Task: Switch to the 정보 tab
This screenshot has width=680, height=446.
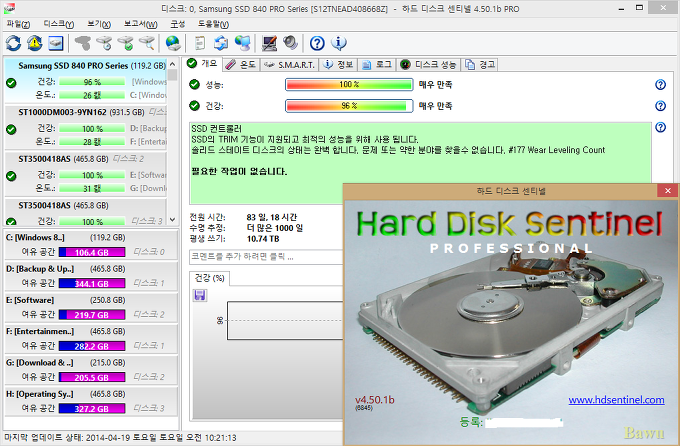Action: click(339, 65)
